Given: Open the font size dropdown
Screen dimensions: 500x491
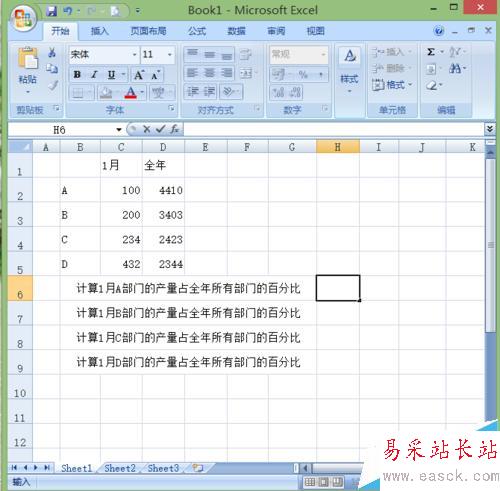Looking at the screenshot, I should 170,54.
